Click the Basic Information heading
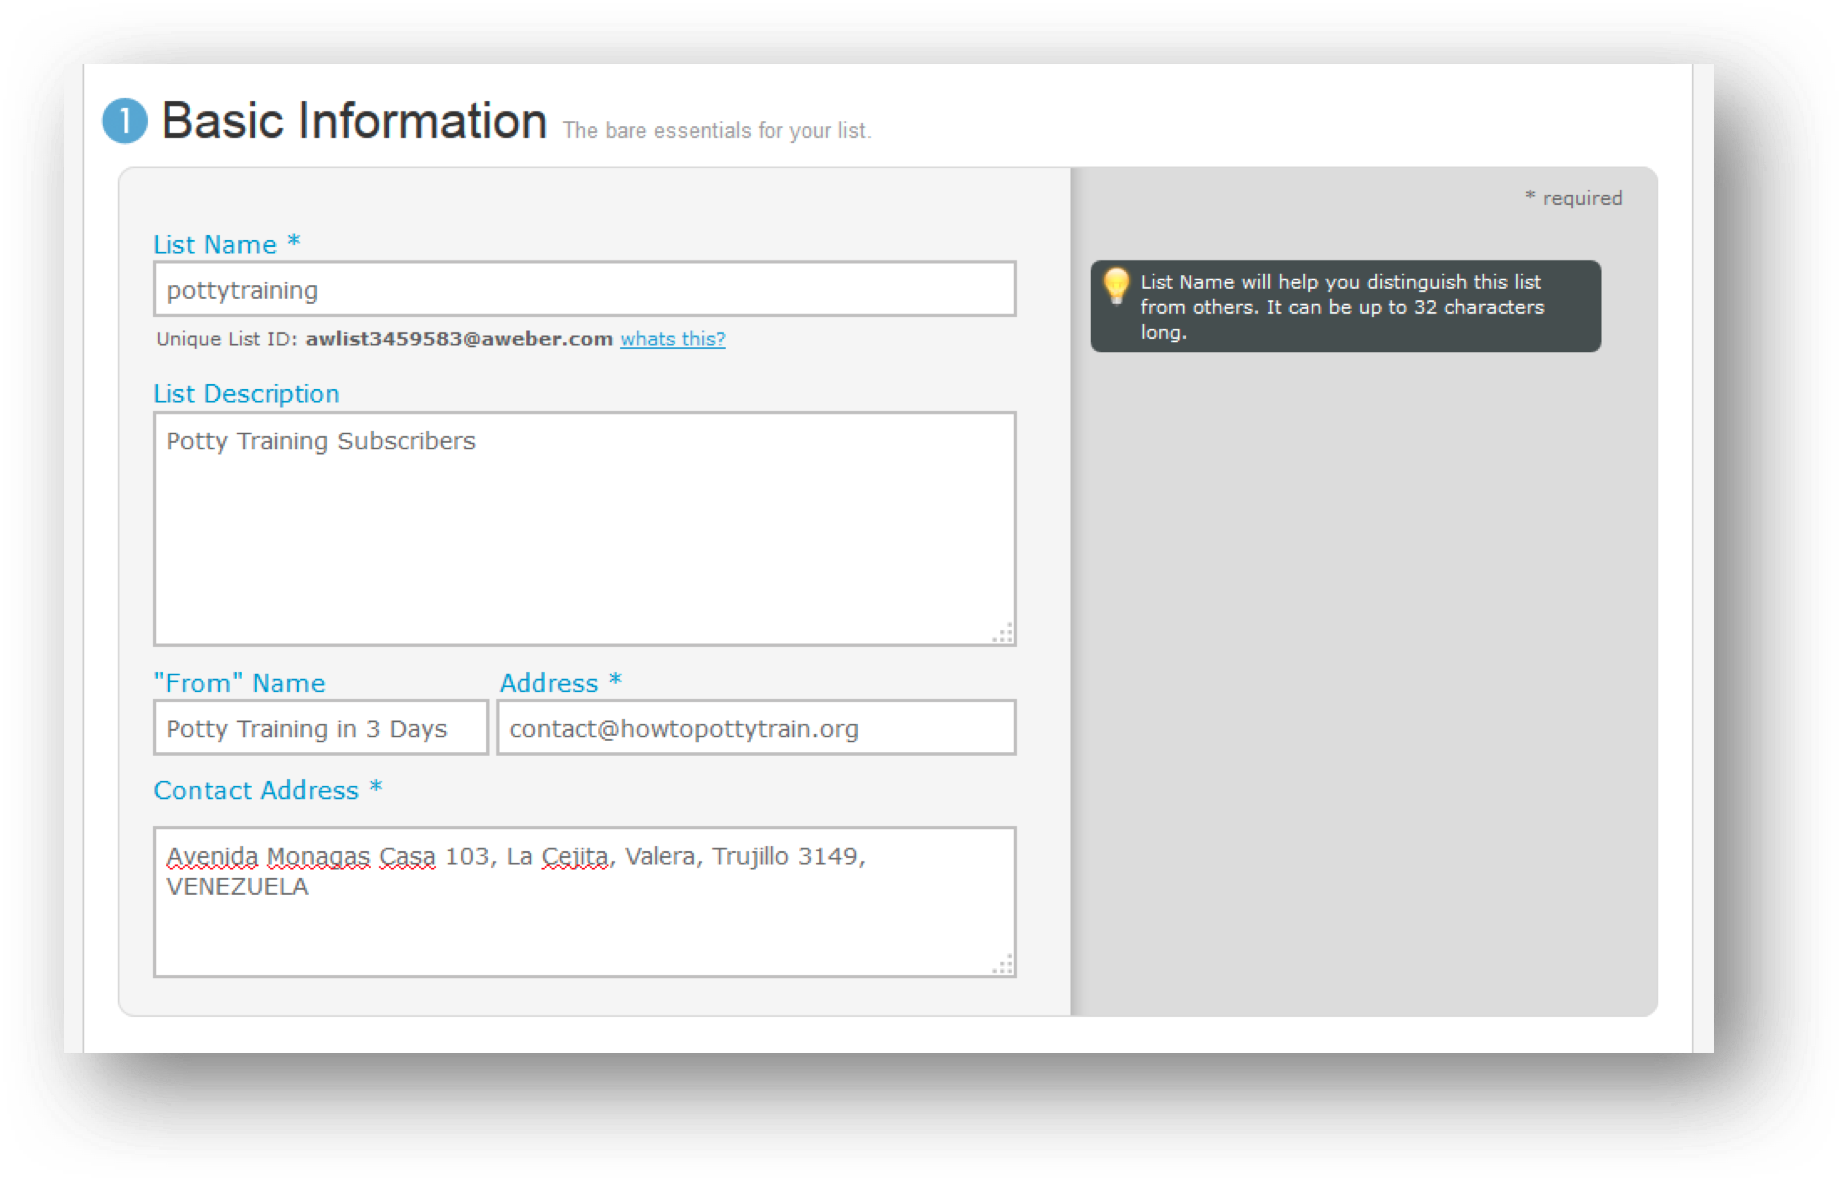The width and height of the screenshot is (1843, 1182). point(354,121)
